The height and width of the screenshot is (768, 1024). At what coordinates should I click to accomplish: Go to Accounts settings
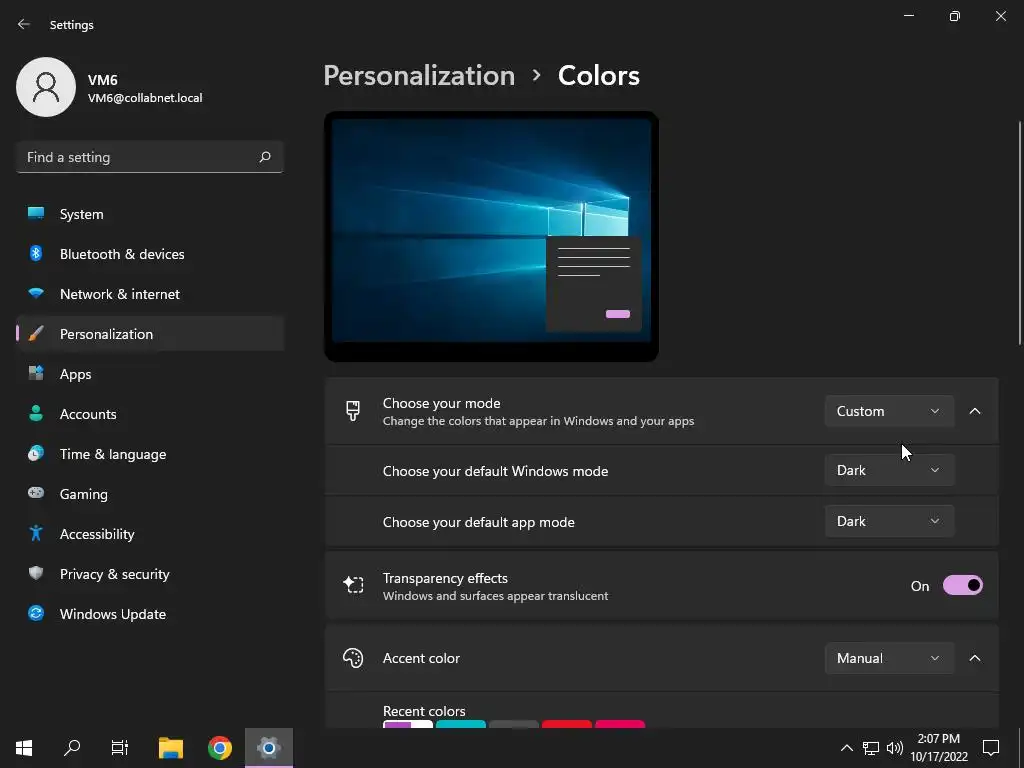tap(150, 413)
